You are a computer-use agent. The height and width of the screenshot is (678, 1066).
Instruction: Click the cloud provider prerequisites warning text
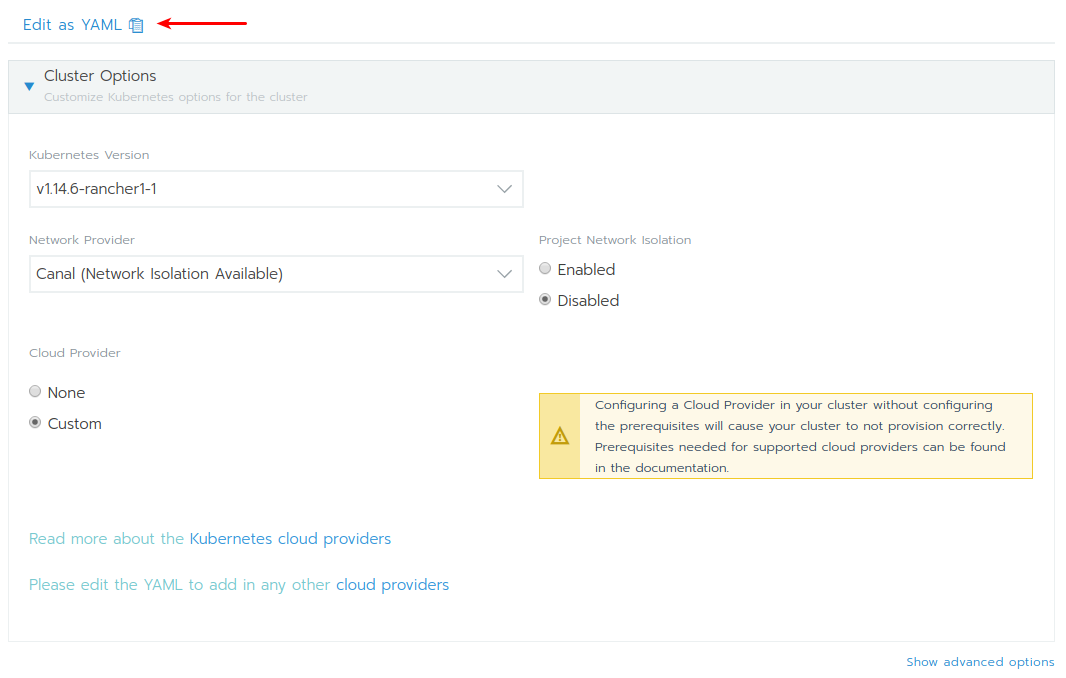tap(800, 436)
